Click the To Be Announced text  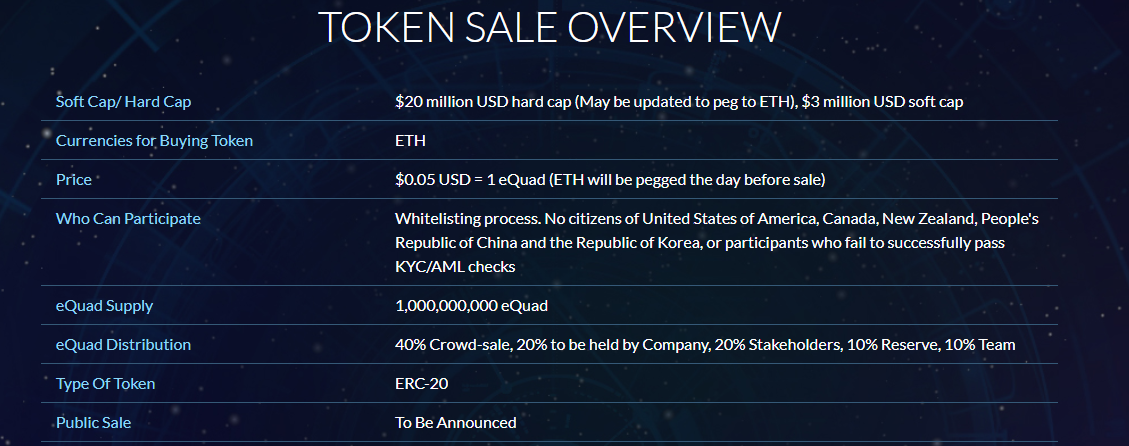[x=456, y=422]
